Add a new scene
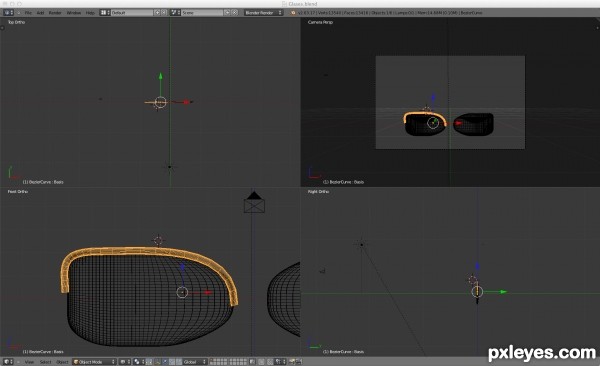This screenshot has height=366, width=600. tap(227, 13)
